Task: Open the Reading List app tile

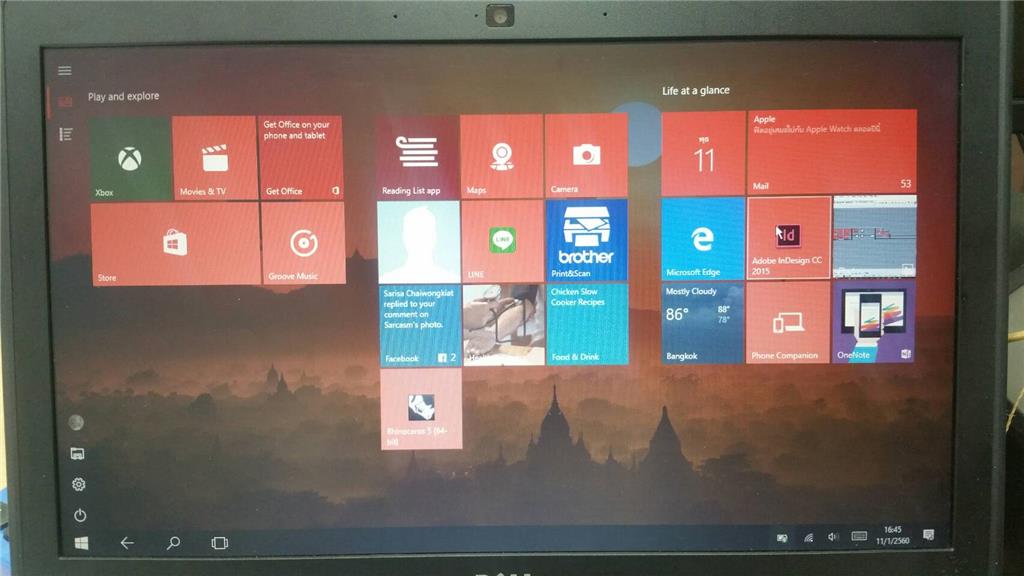Action: (418, 157)
